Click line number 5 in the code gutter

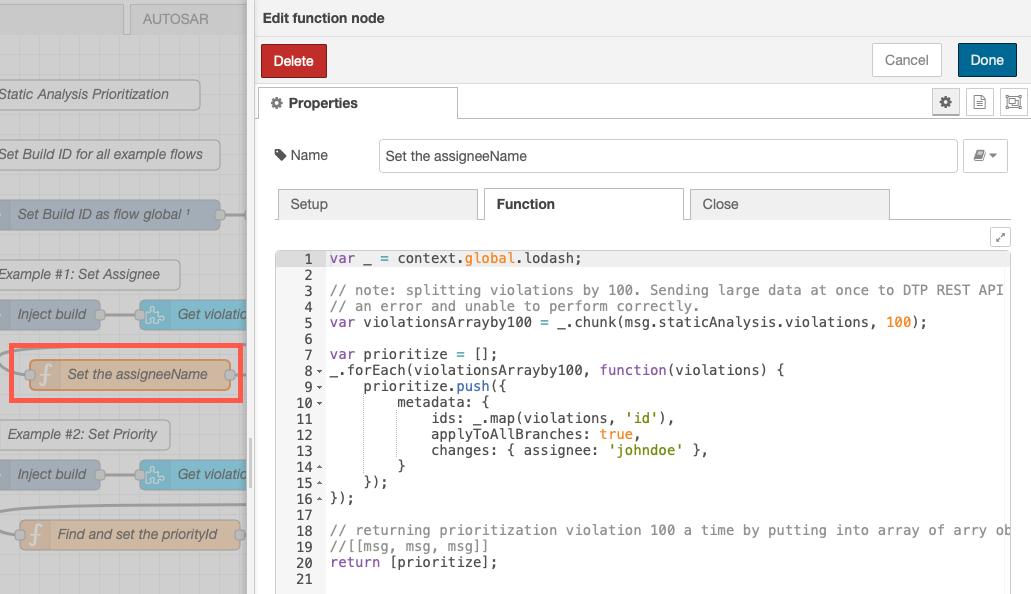point(308,323)
